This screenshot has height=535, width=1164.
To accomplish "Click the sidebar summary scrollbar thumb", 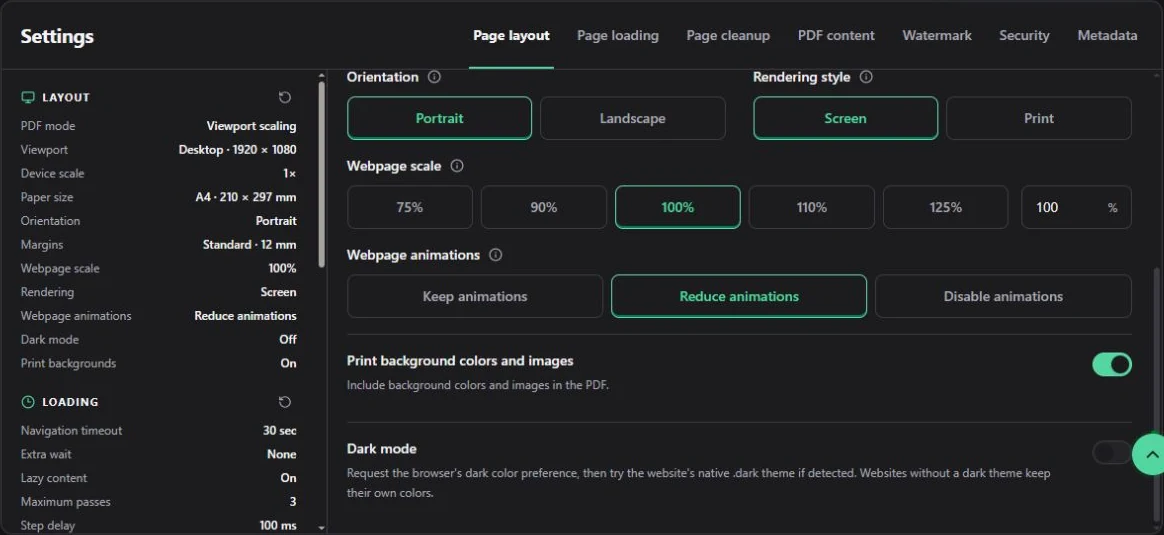I will (x=321, y=174).
